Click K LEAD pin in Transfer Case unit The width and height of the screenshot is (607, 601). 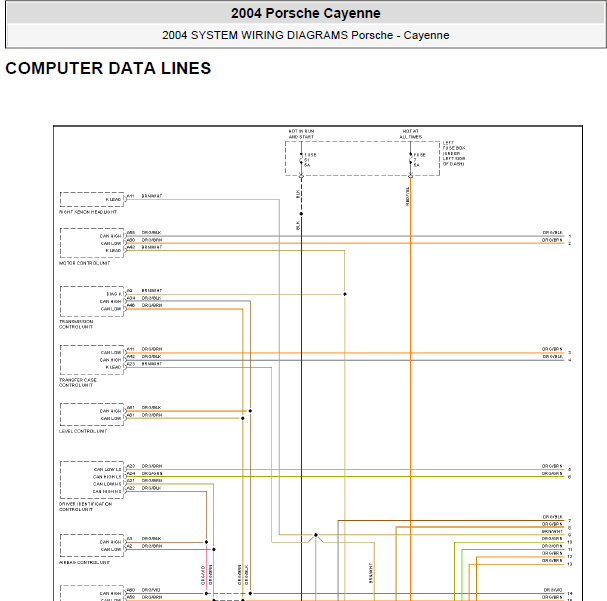pos(113,367)
